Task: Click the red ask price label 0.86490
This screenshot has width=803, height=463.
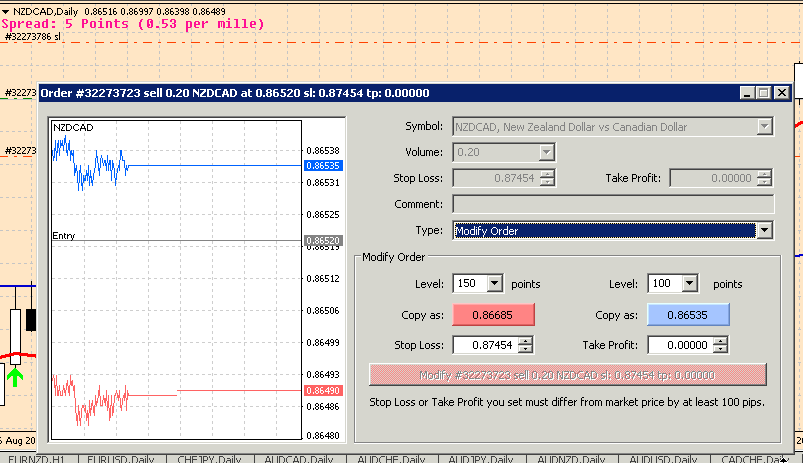Action: pyautogui.click(x=323, y=390)
